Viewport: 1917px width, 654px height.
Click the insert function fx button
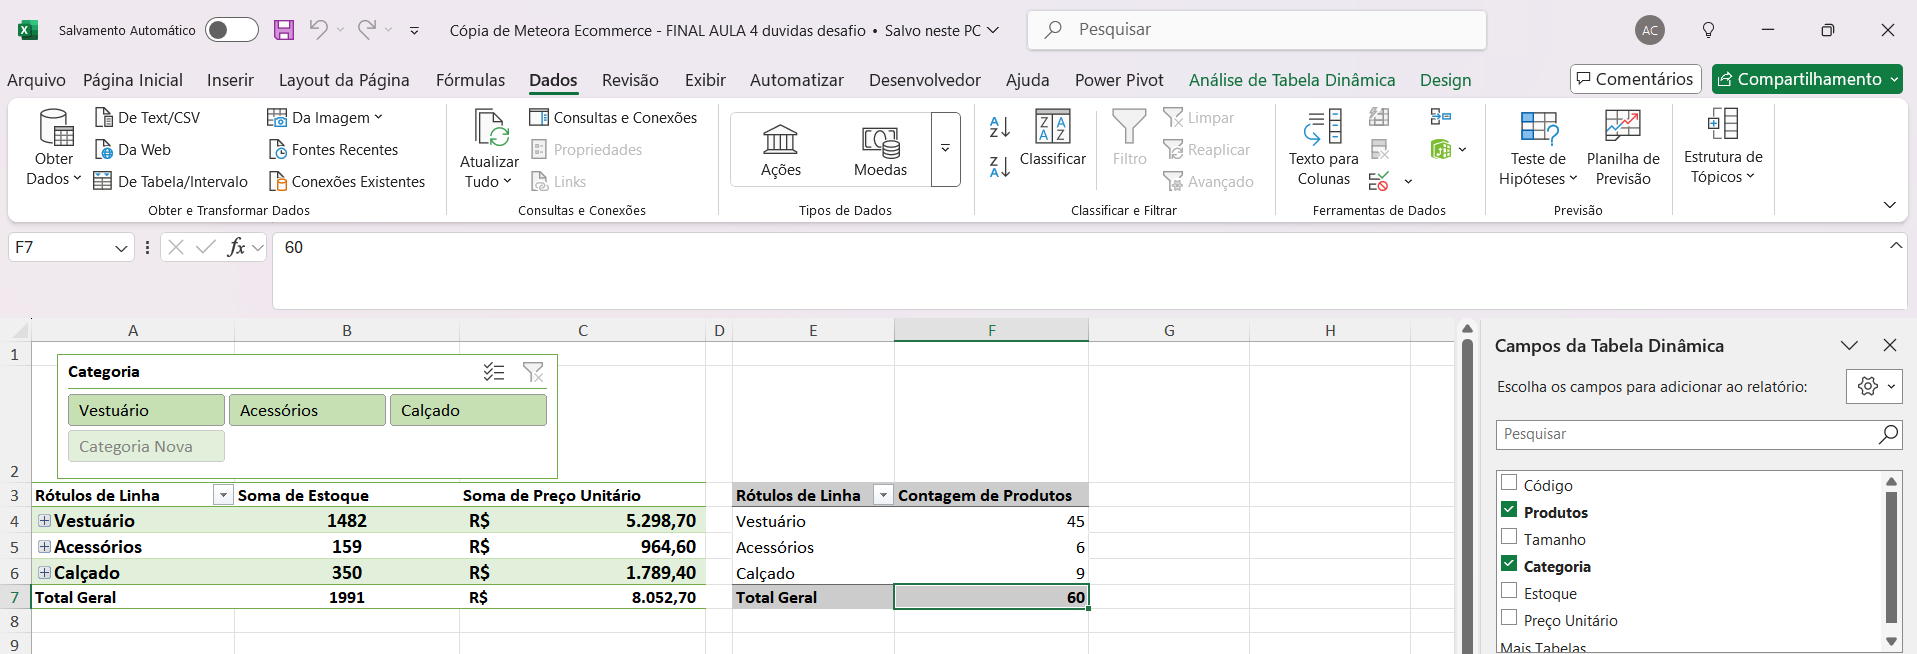[236, 247]
